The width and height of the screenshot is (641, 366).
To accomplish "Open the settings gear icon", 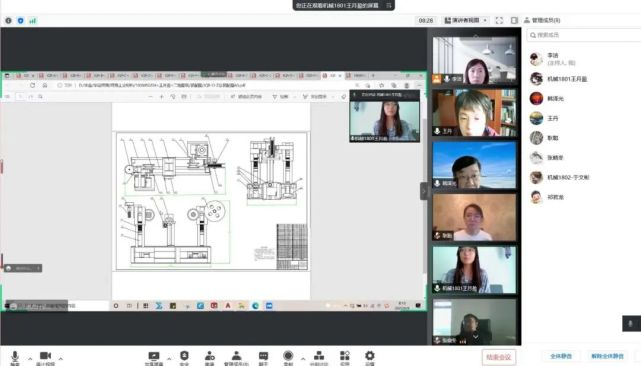I will coord(370,357).
